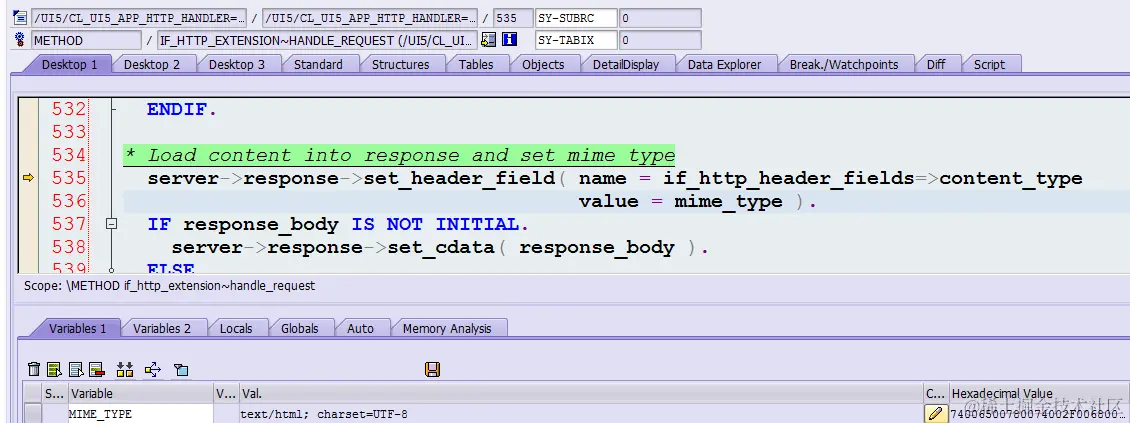Click the V... column header

tap(226, 393)
